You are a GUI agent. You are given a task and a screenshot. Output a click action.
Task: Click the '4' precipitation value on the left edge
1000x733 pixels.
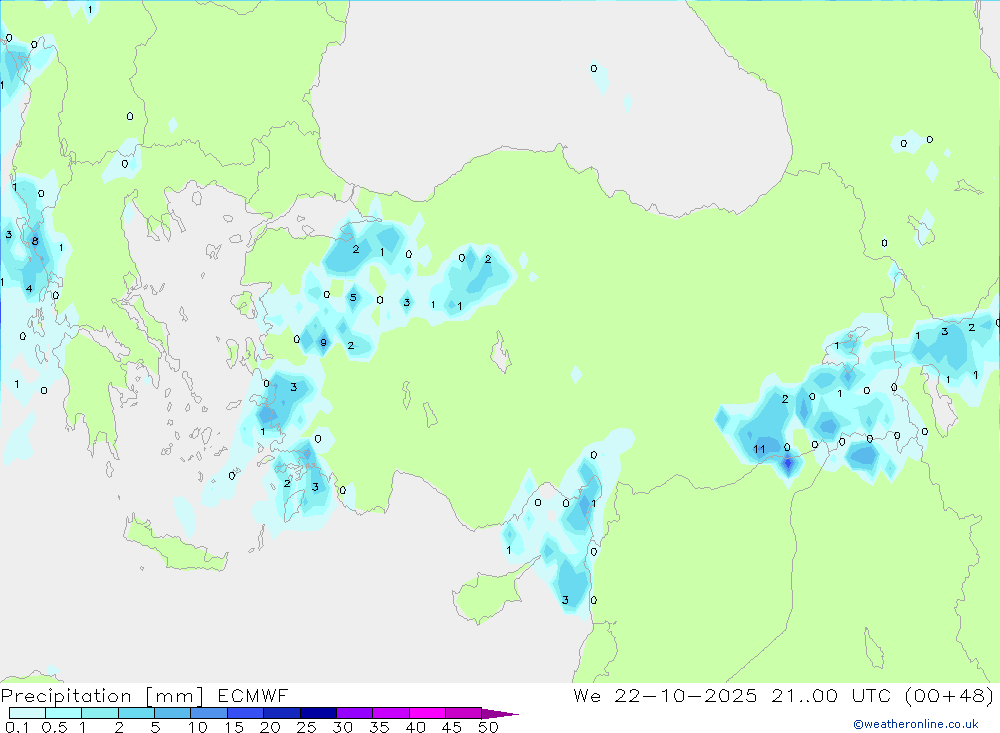tap(29, 289)
